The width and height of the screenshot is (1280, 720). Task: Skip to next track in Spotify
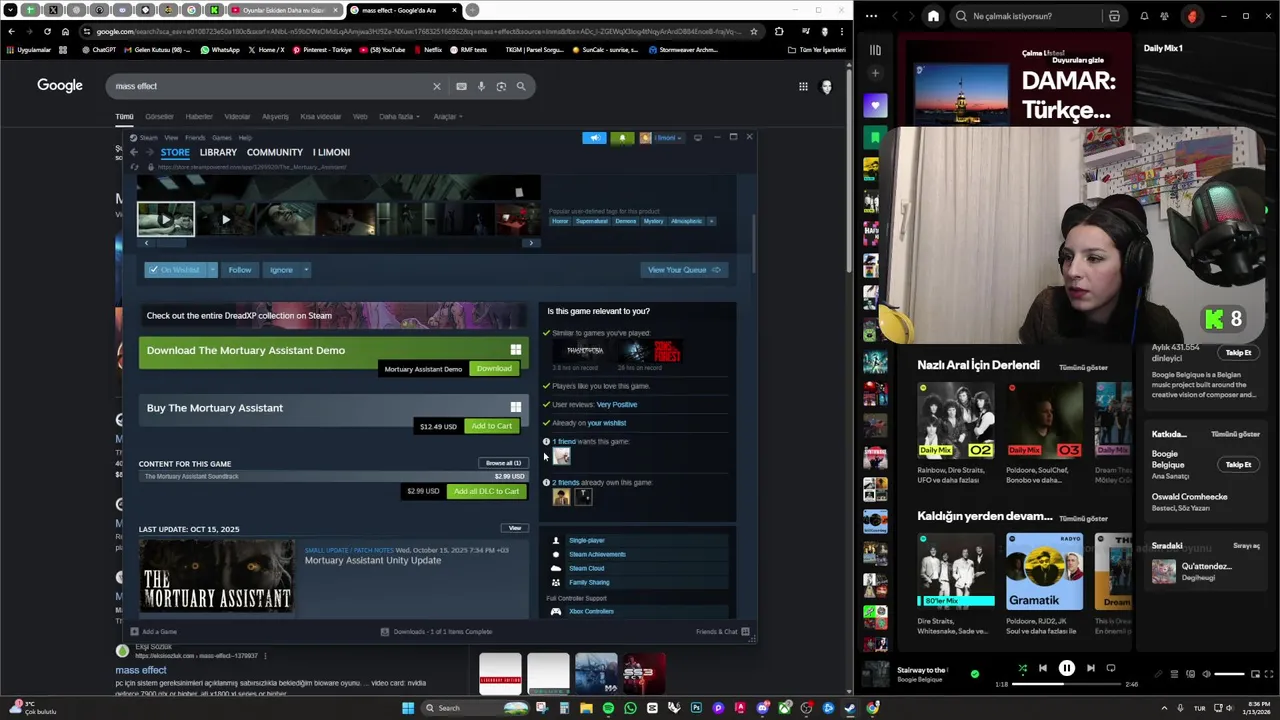(x=1090, y=668)
